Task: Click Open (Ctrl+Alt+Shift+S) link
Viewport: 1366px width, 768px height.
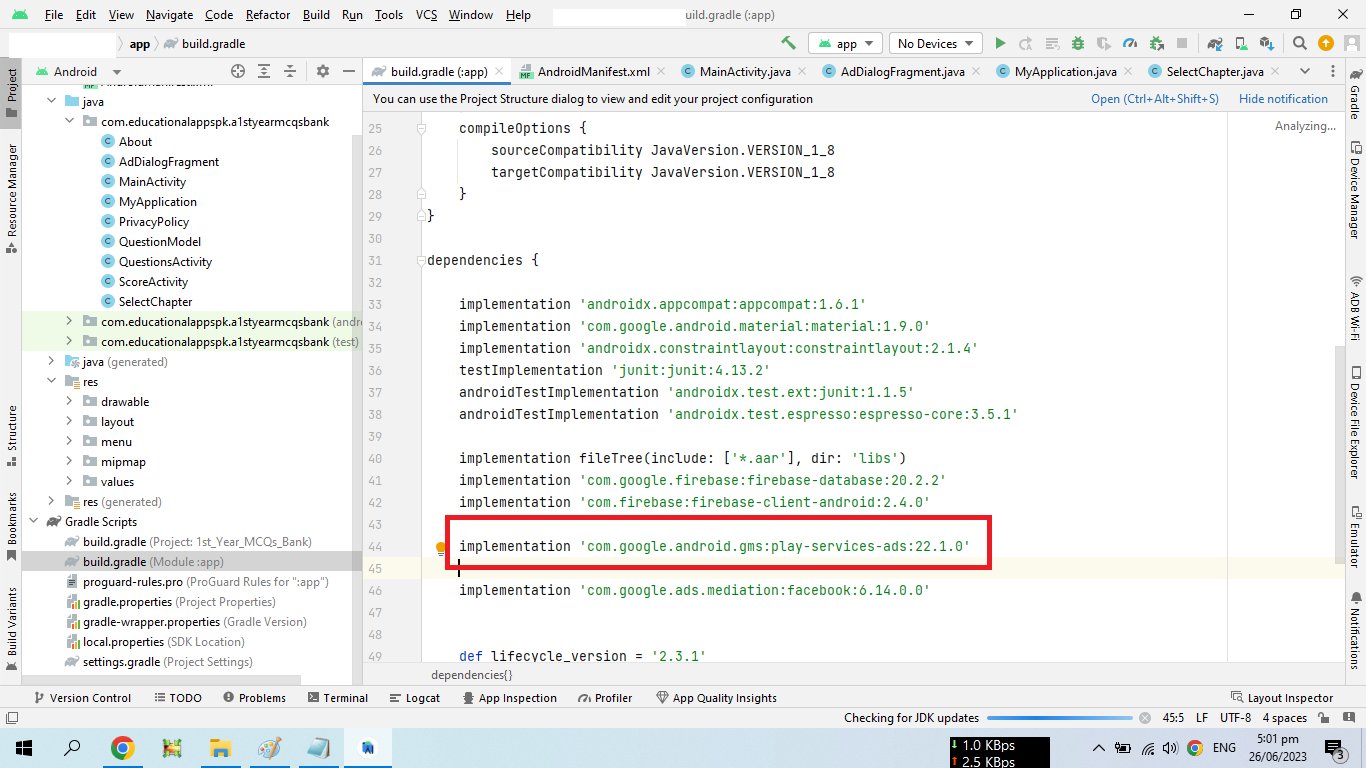Action: (x=1155, y=99)
